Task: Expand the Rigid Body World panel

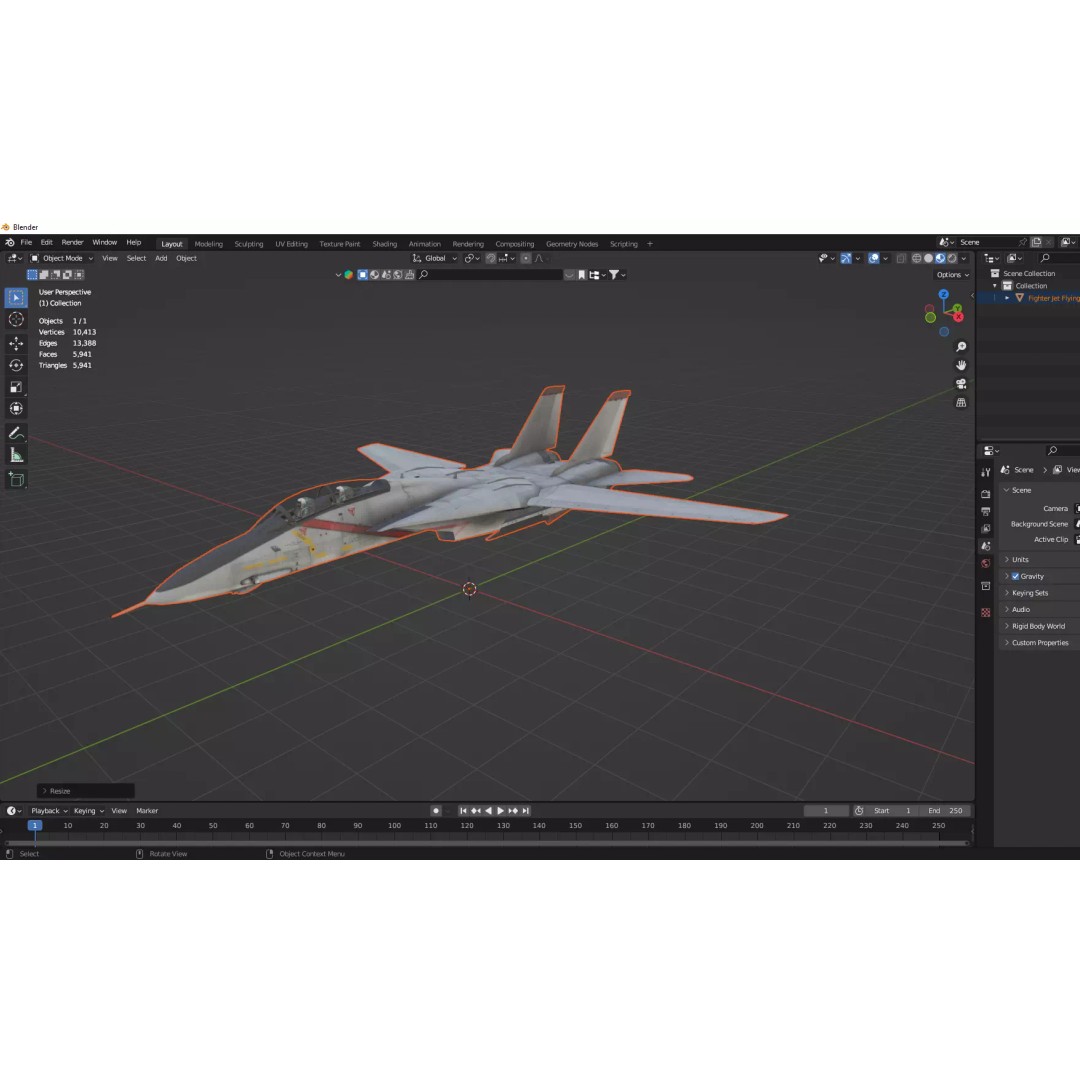Action: pyautogui.click(x=1038, y=626)
